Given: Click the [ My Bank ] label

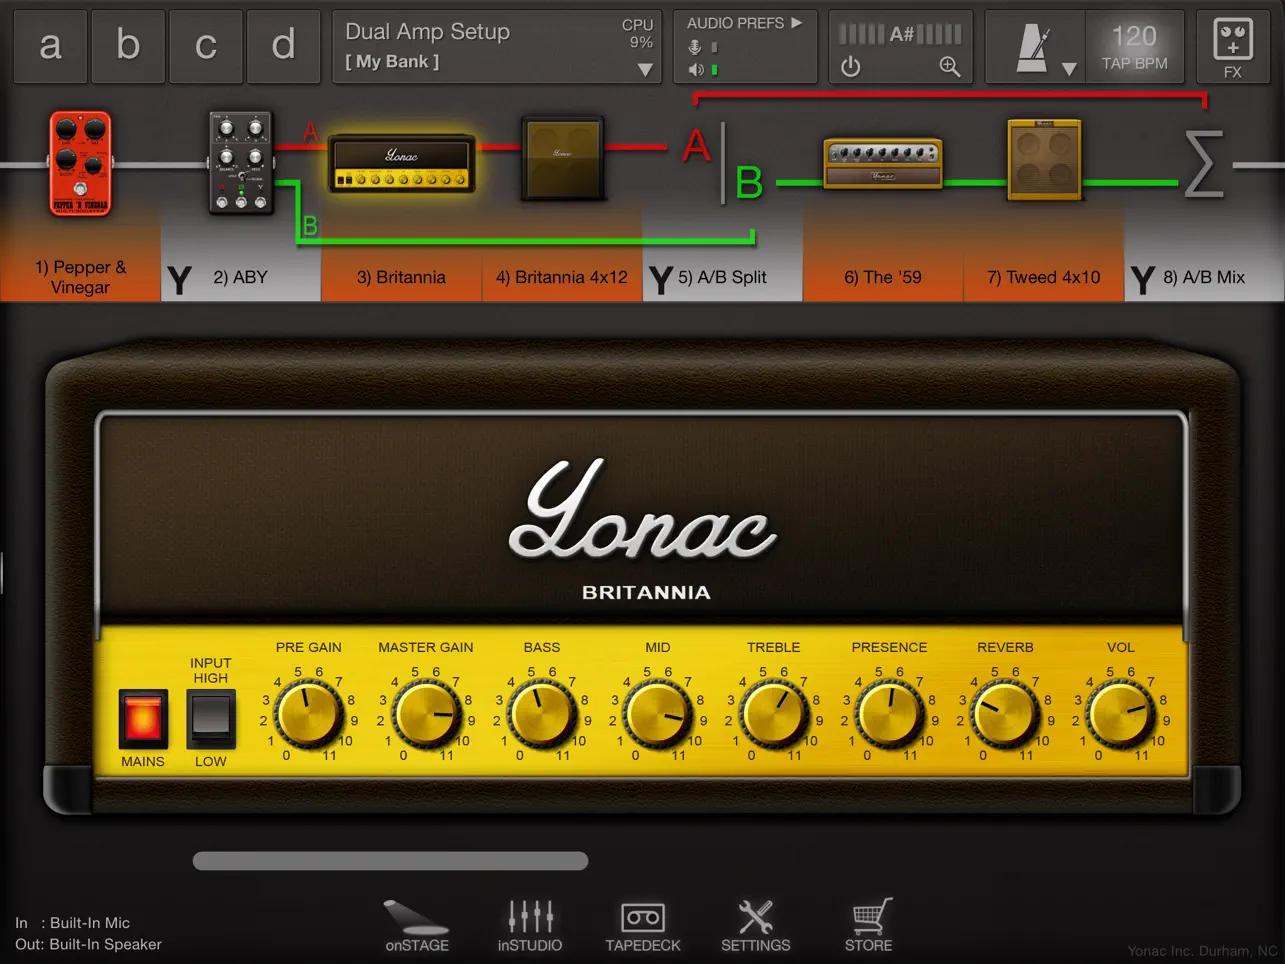Looking at the screenshot, I should click(x=392, y=62).
